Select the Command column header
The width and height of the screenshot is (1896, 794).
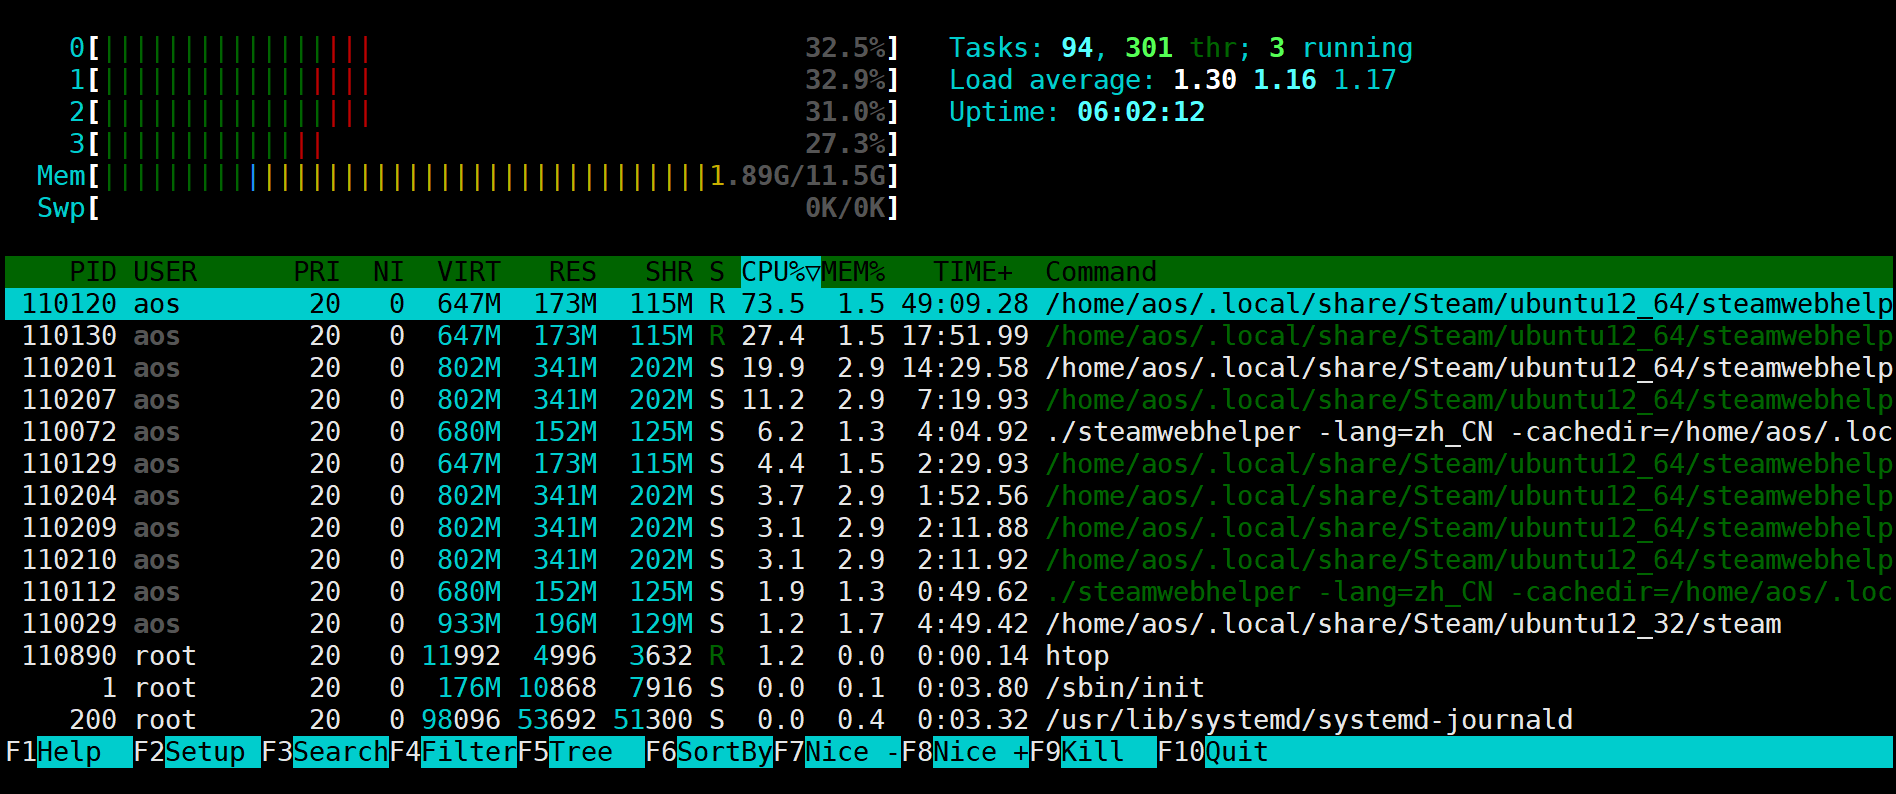coord(1100,272)
